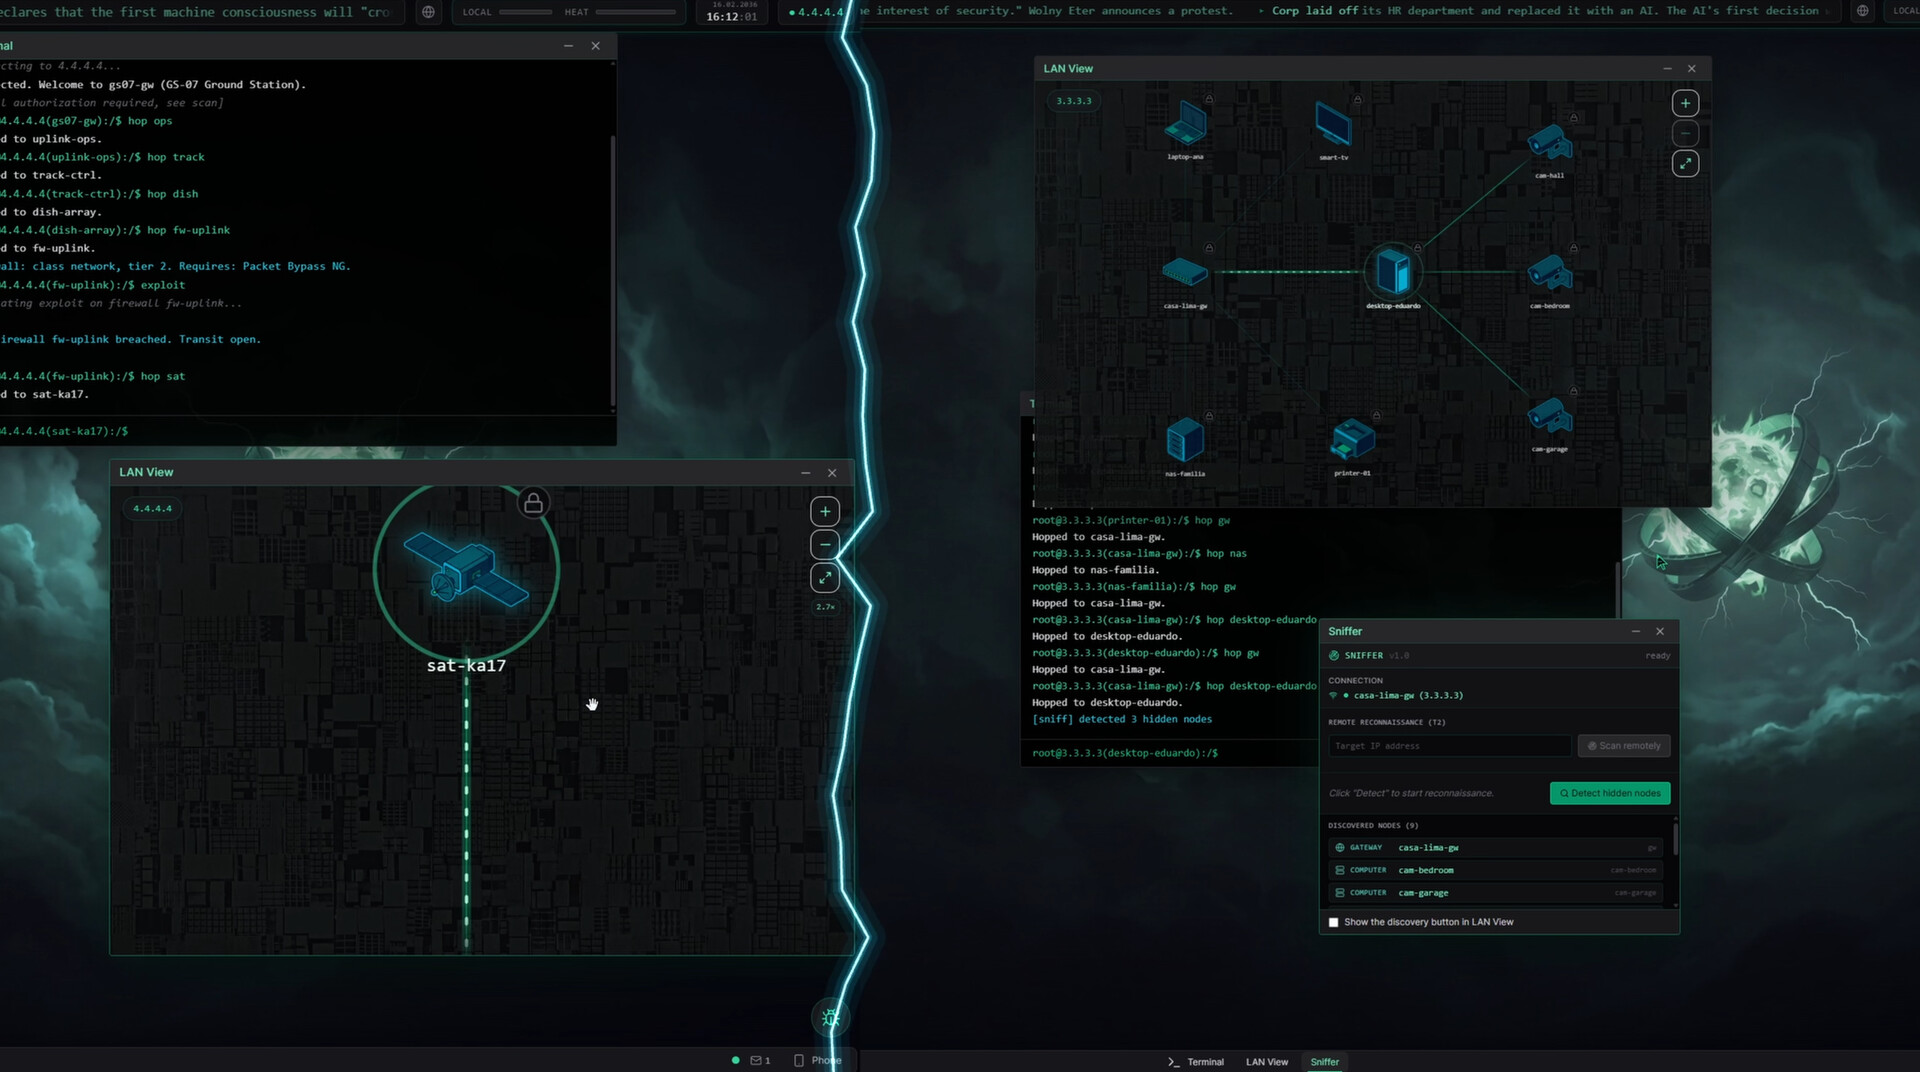Enable Show the discovery button checkbox

[1333, 922]
